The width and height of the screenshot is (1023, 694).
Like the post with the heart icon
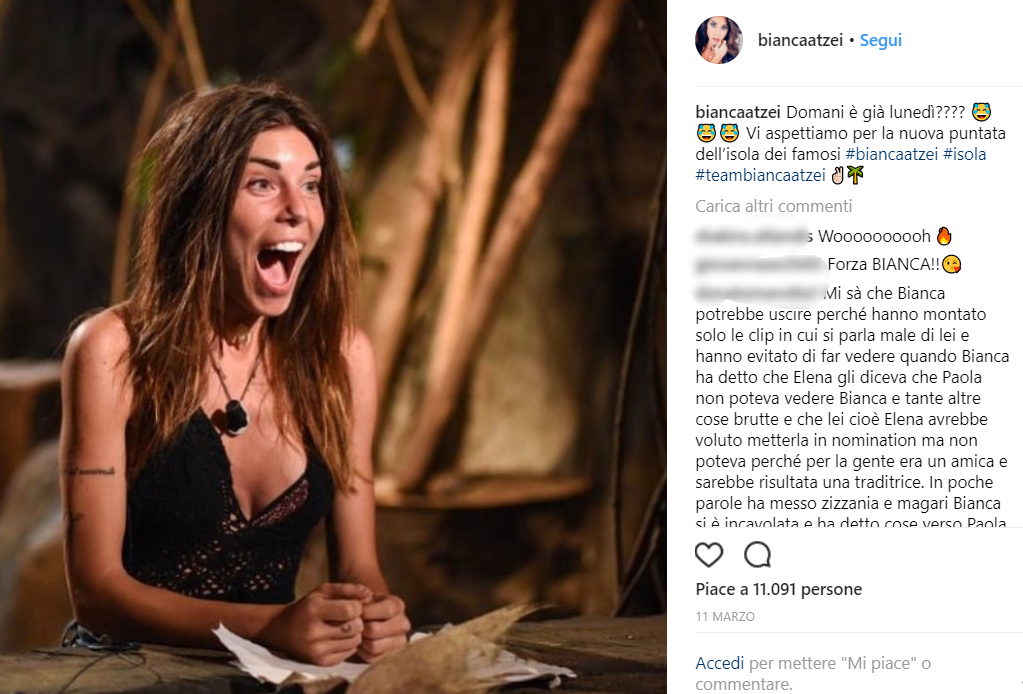point(709,554)
